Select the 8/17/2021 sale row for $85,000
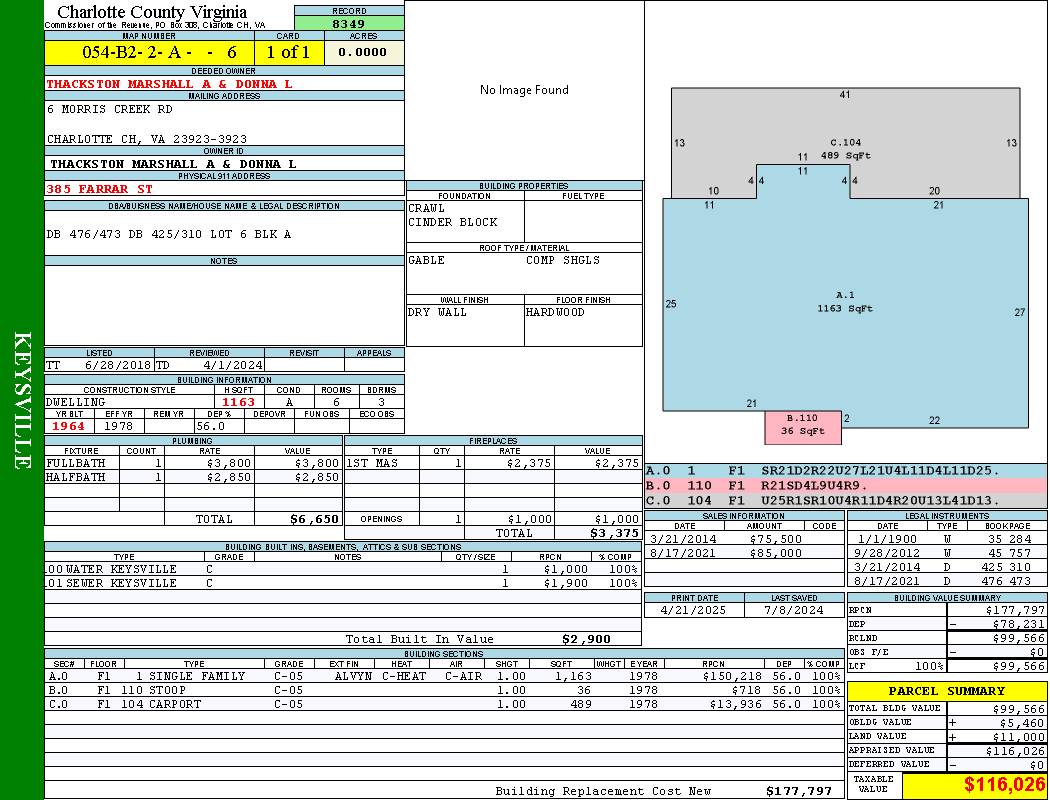 (743, 553)
